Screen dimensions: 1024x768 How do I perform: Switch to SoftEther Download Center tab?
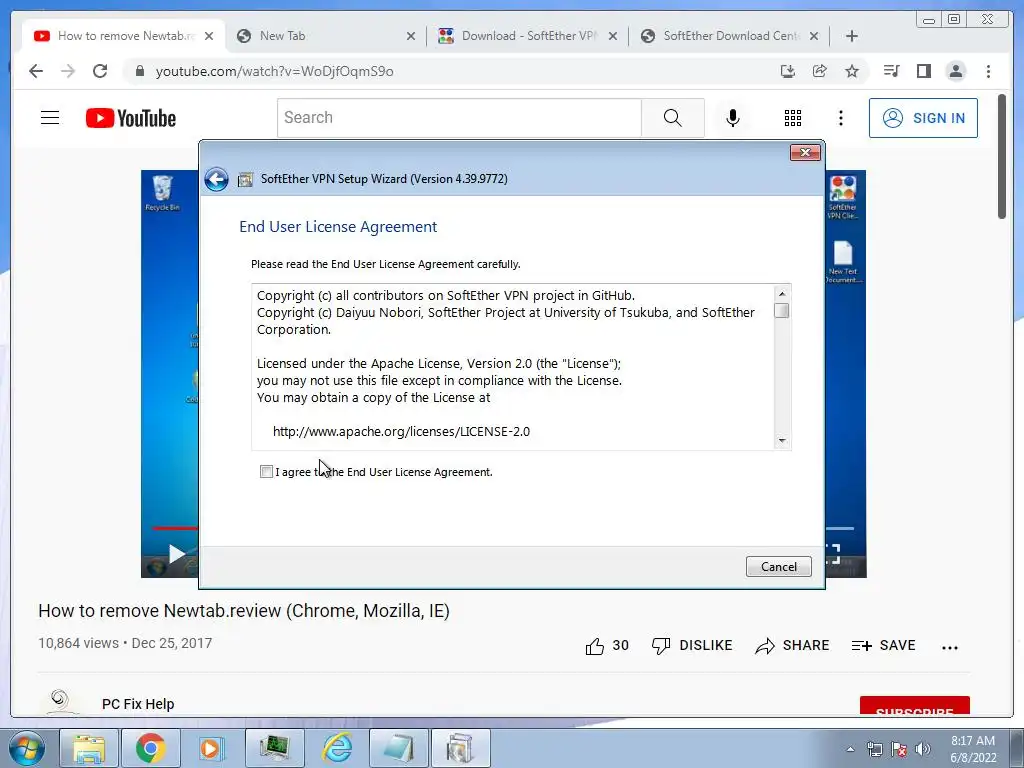[x=730, y=36]
